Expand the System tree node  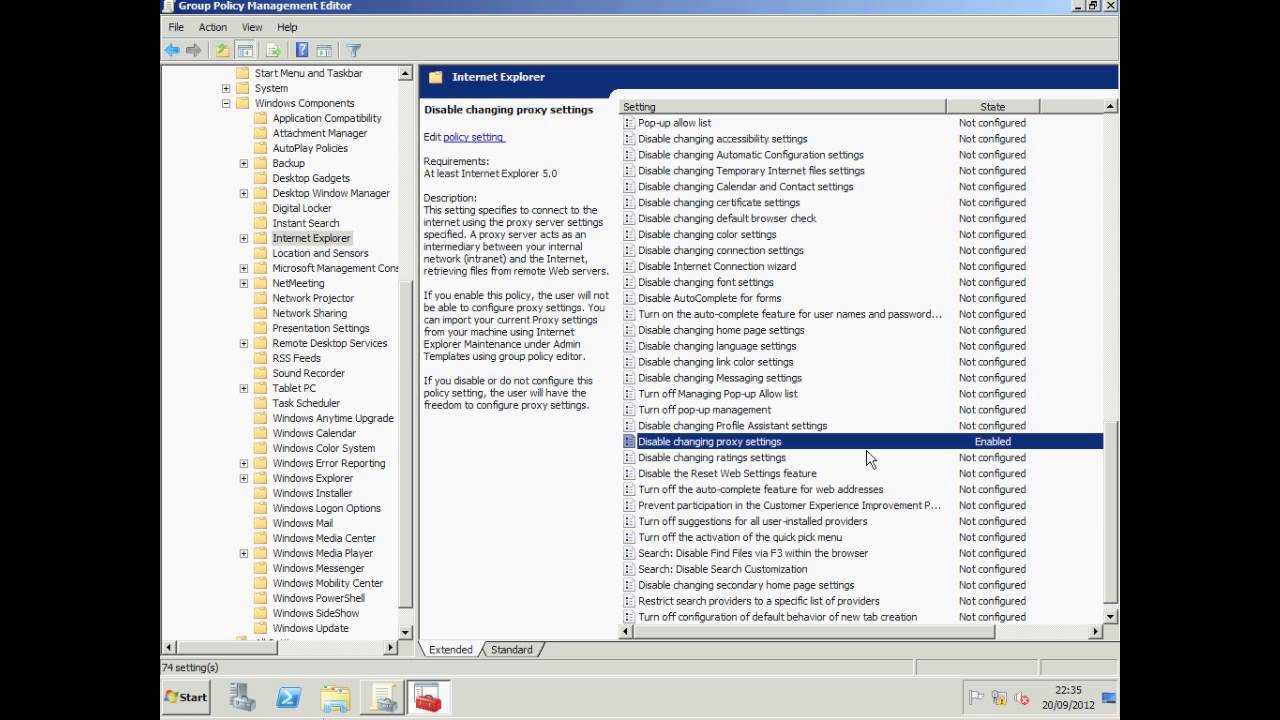[x=226, y=88]
